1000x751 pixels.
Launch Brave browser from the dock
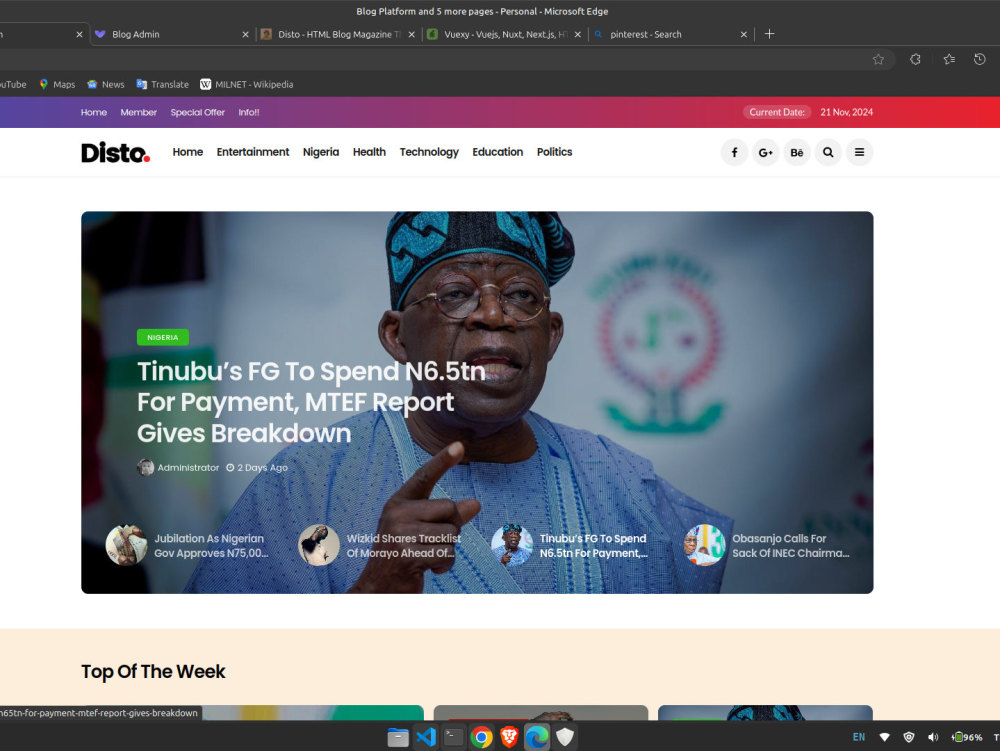point(509,737)
